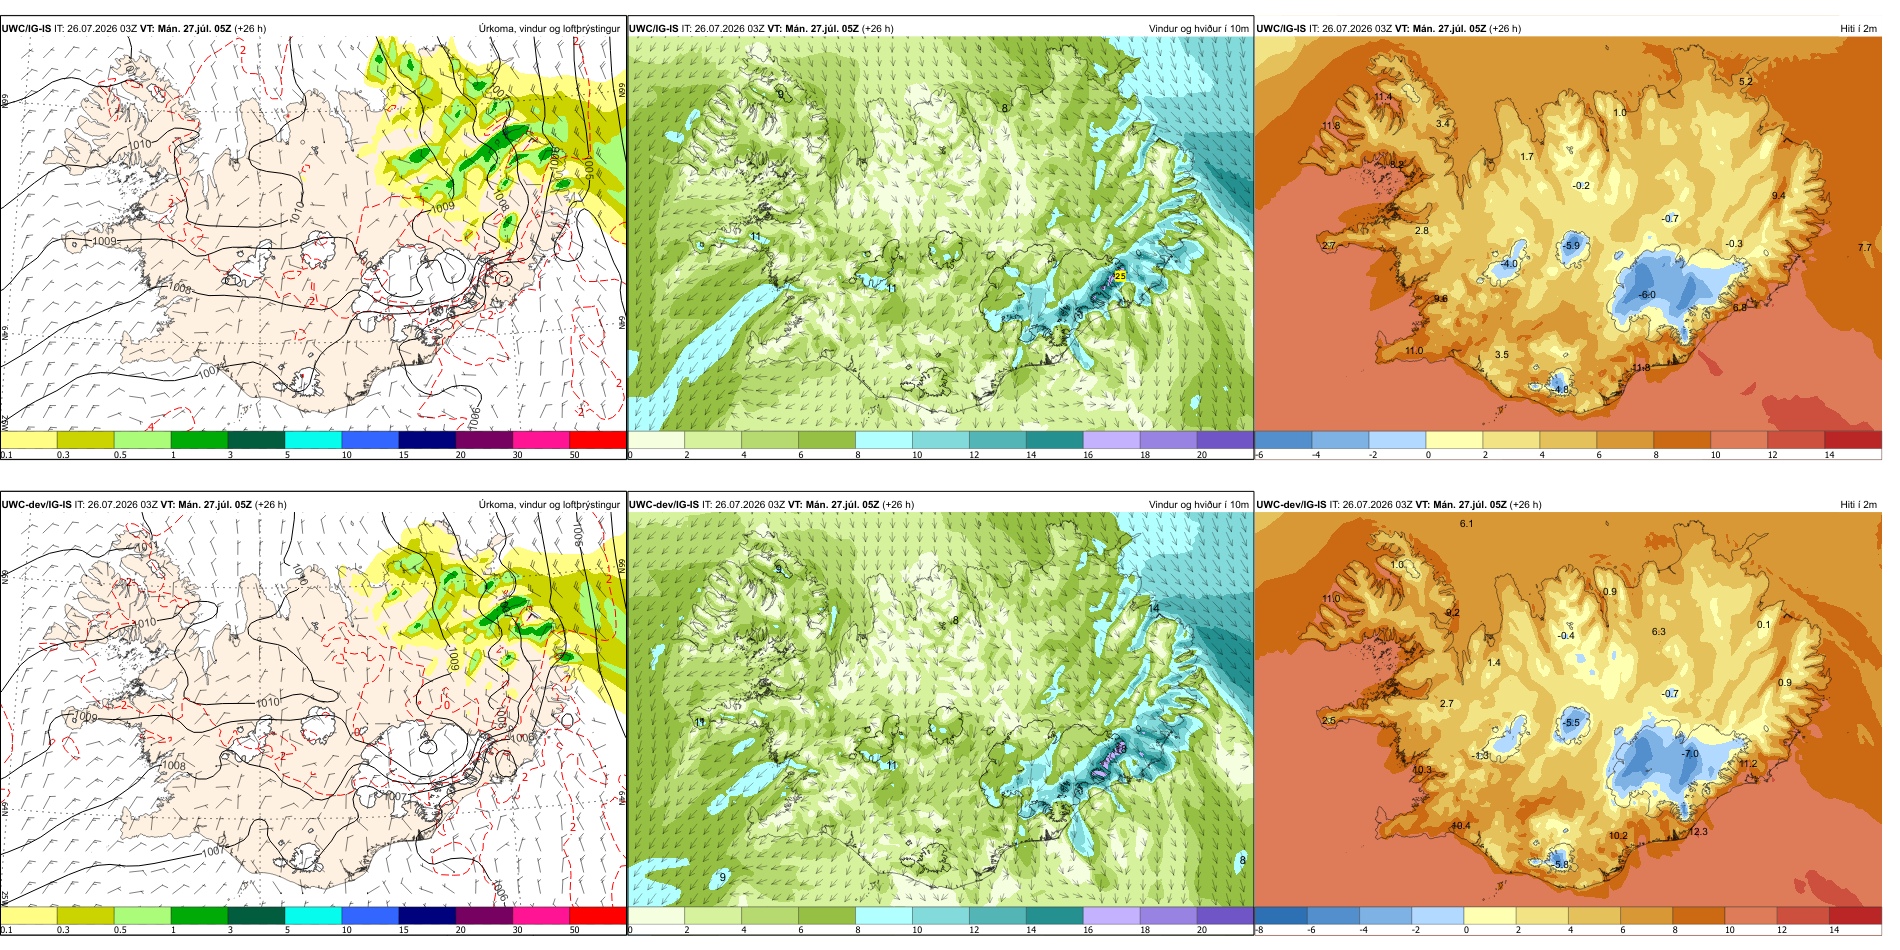1900x950 pixels.
Task: Pick the pink 30-50 swatch in bottom precipitation legend
Action: (541, 915)
